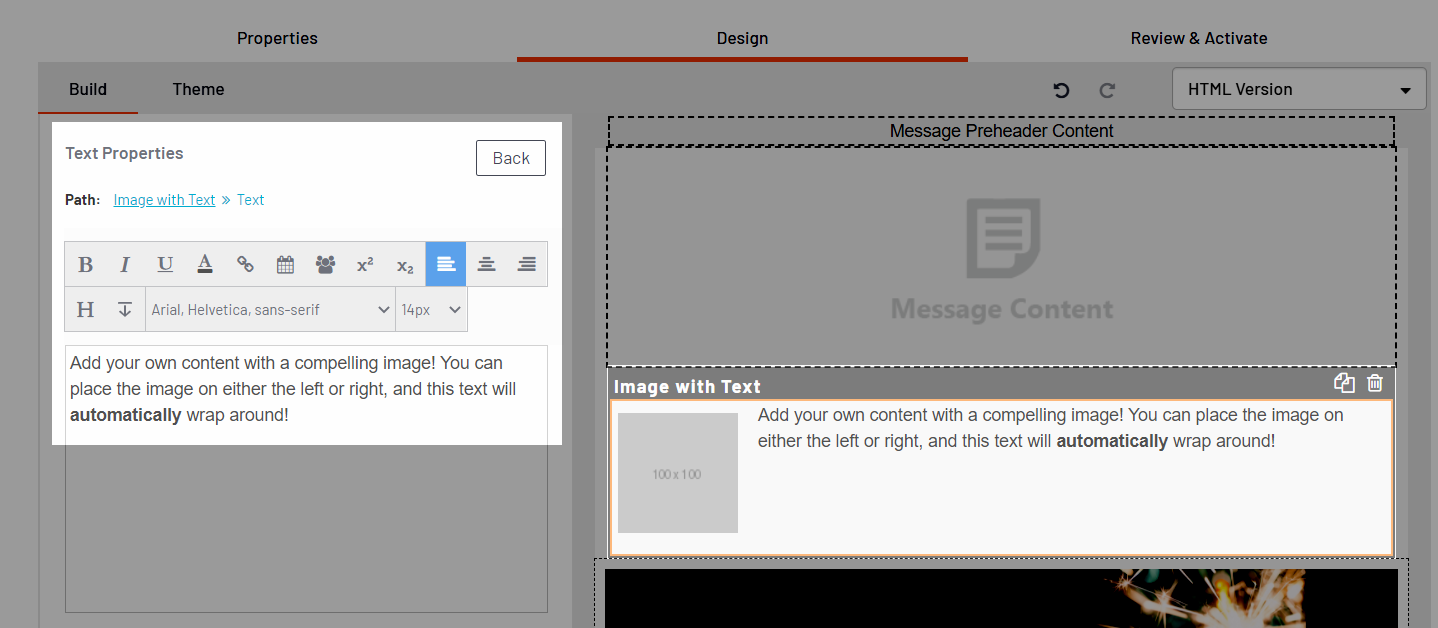The width and height of the screenshot is (1438, 628).
Task: Follow the Image with Text path link
Action: (164, 200)
